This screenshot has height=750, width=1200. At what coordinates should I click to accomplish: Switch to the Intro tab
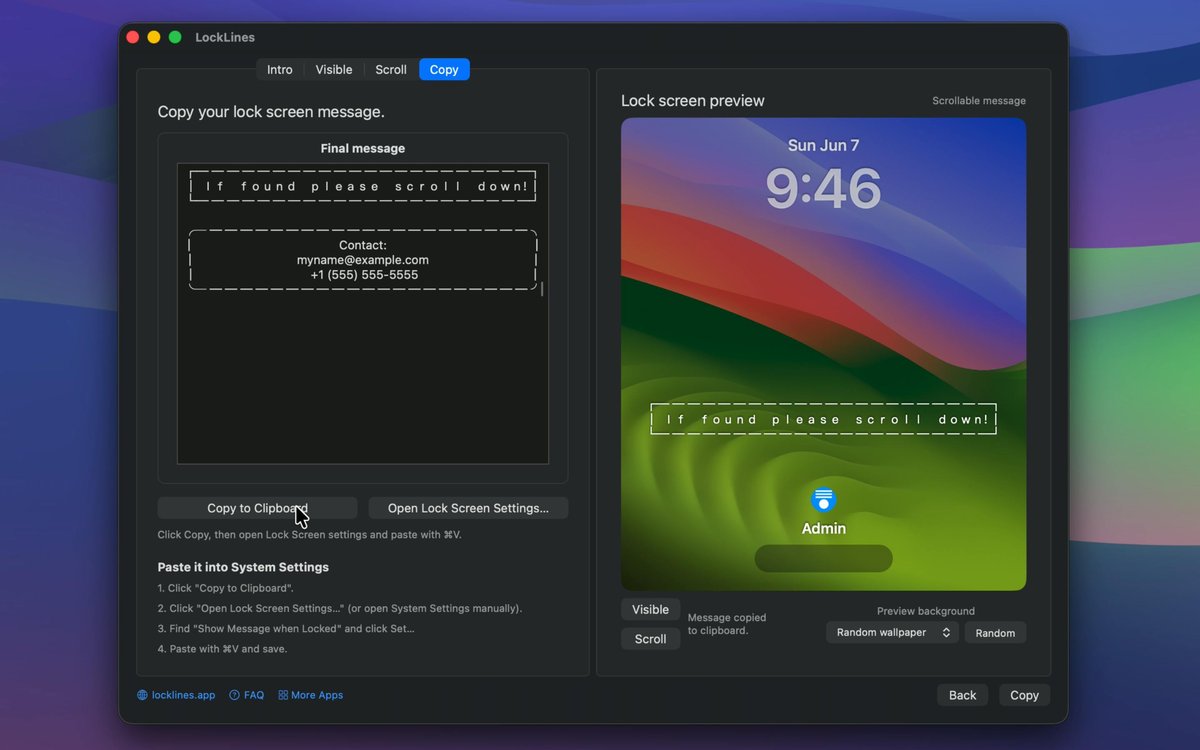click(x=280, y=69)
